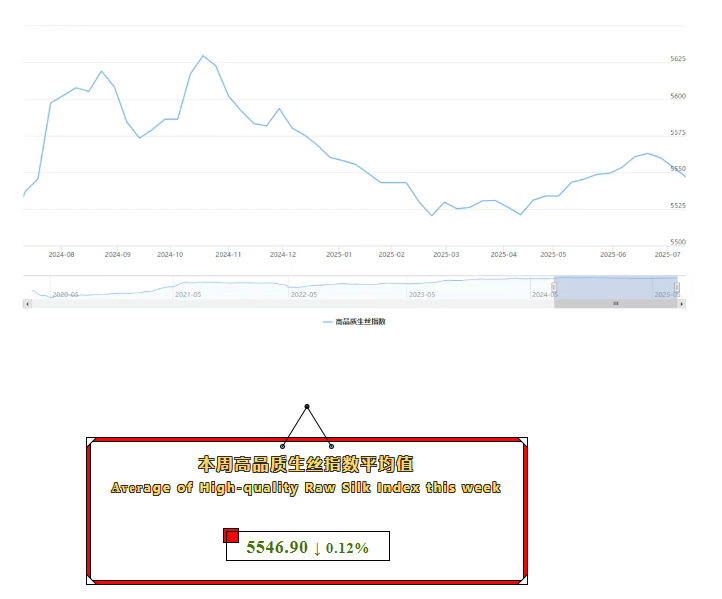Click the blue line marker in the legend

click(328, 321)
